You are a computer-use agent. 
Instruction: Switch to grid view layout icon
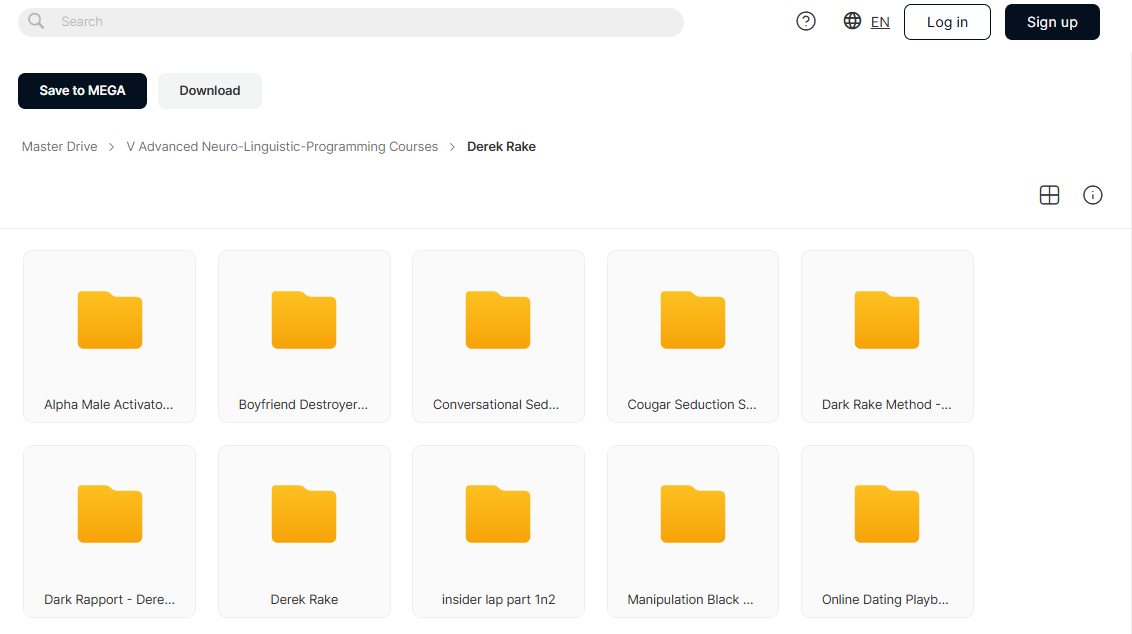[x=1049, y=195]
